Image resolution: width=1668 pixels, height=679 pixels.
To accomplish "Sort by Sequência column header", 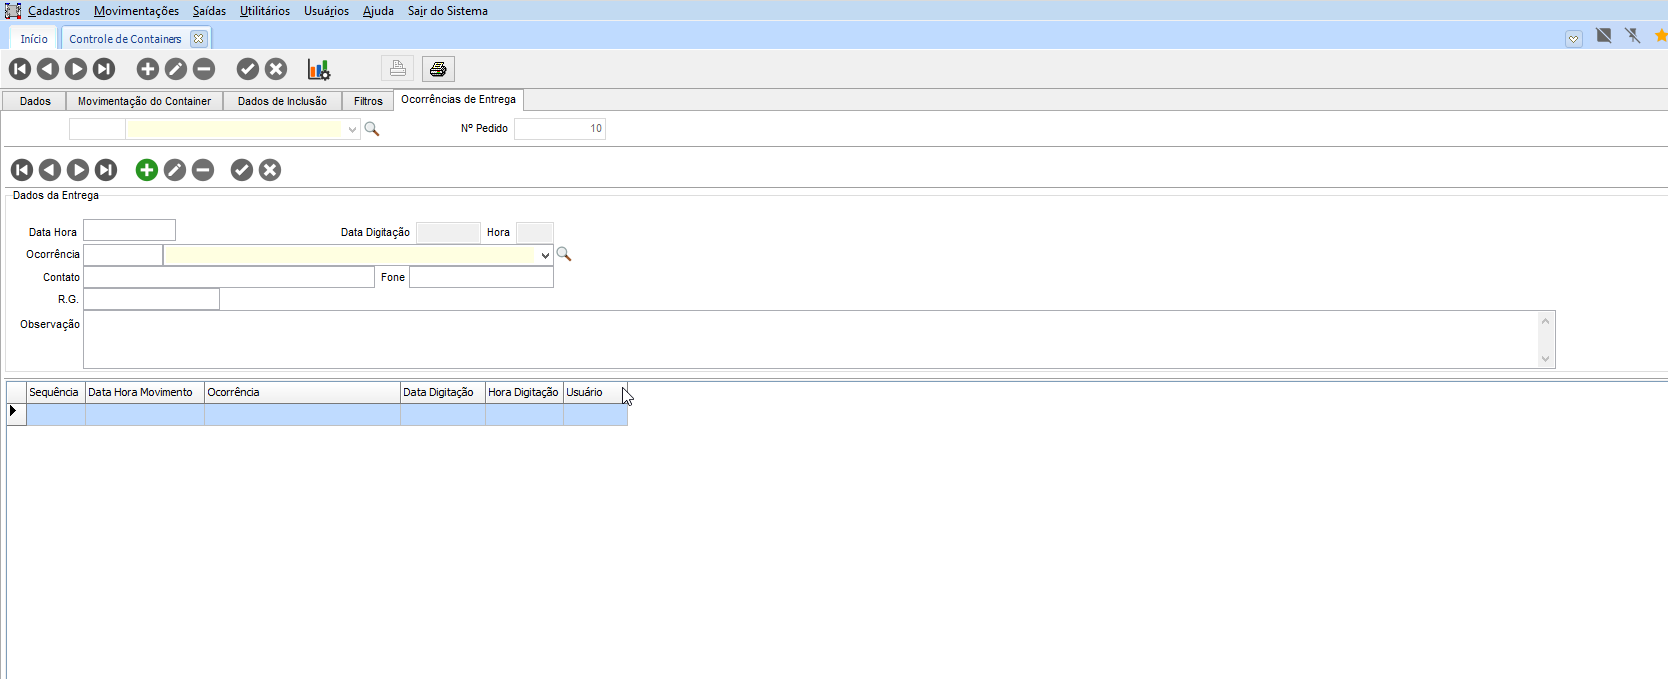I will tap(56, 393).
